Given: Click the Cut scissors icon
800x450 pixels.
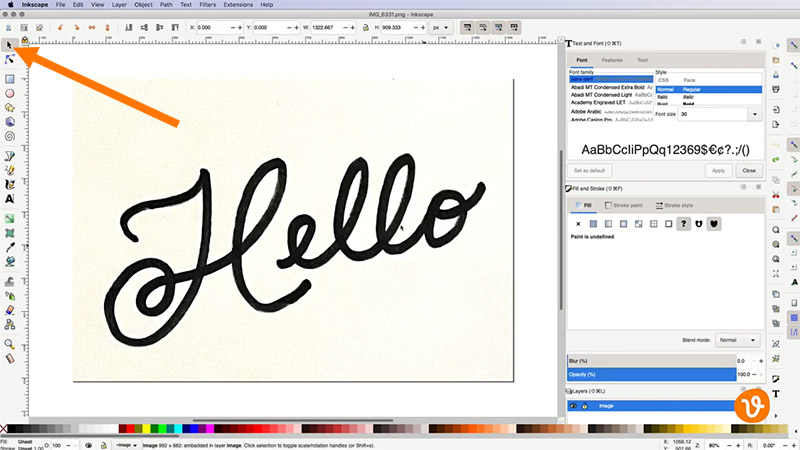Looking at the screenshot, I should coord(776,195).
